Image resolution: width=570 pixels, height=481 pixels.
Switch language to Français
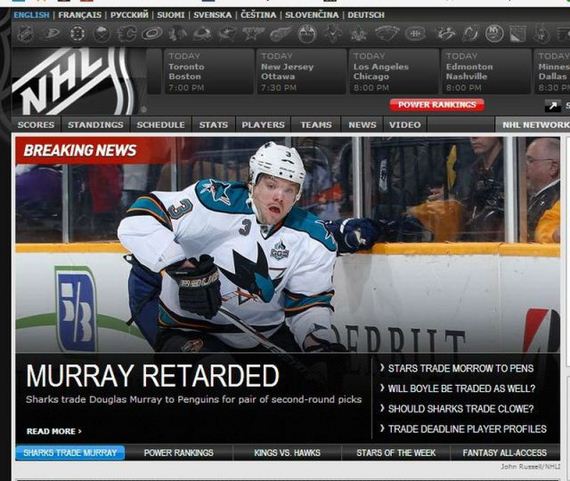point(80,15)
